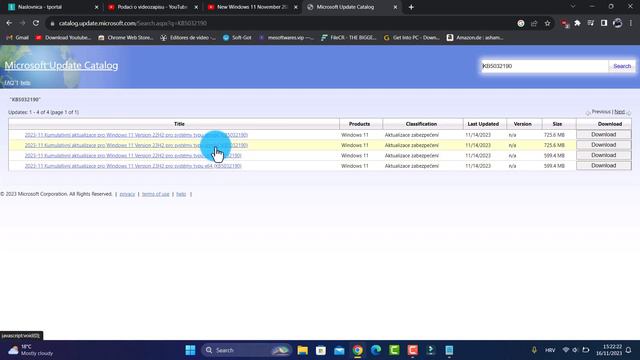
Task: Open the notification bell in system tray
Action: (628, 350)
